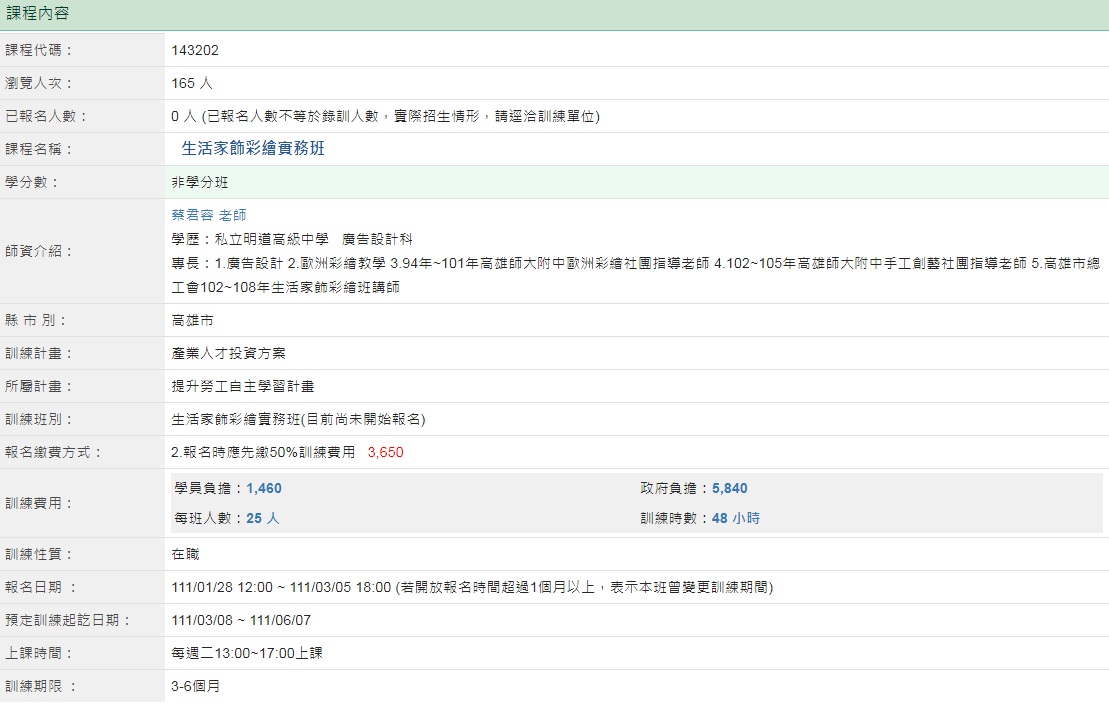Image resolution: width=1109 pixels, height=705 pixels.
Task: Click the 165 人 view count value
Action: (x=192, y=83)
